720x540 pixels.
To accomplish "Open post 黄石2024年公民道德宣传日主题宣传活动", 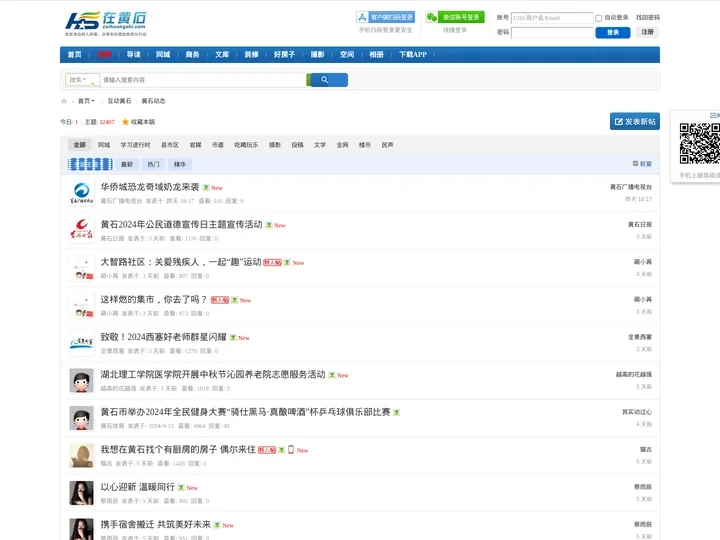I will pyautogui.click(x=181, y=225).
